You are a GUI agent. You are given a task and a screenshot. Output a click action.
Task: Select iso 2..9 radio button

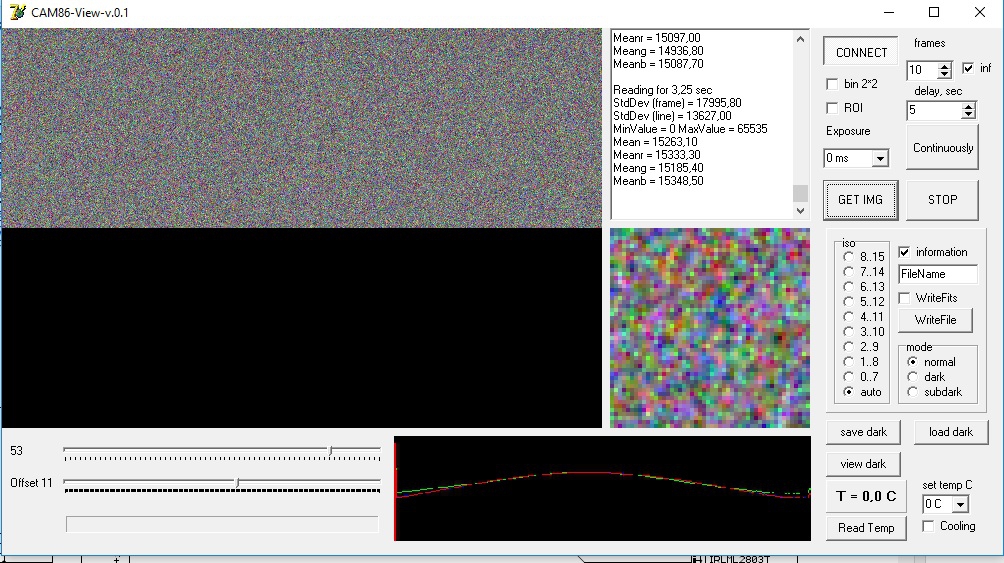click(848, 347)
